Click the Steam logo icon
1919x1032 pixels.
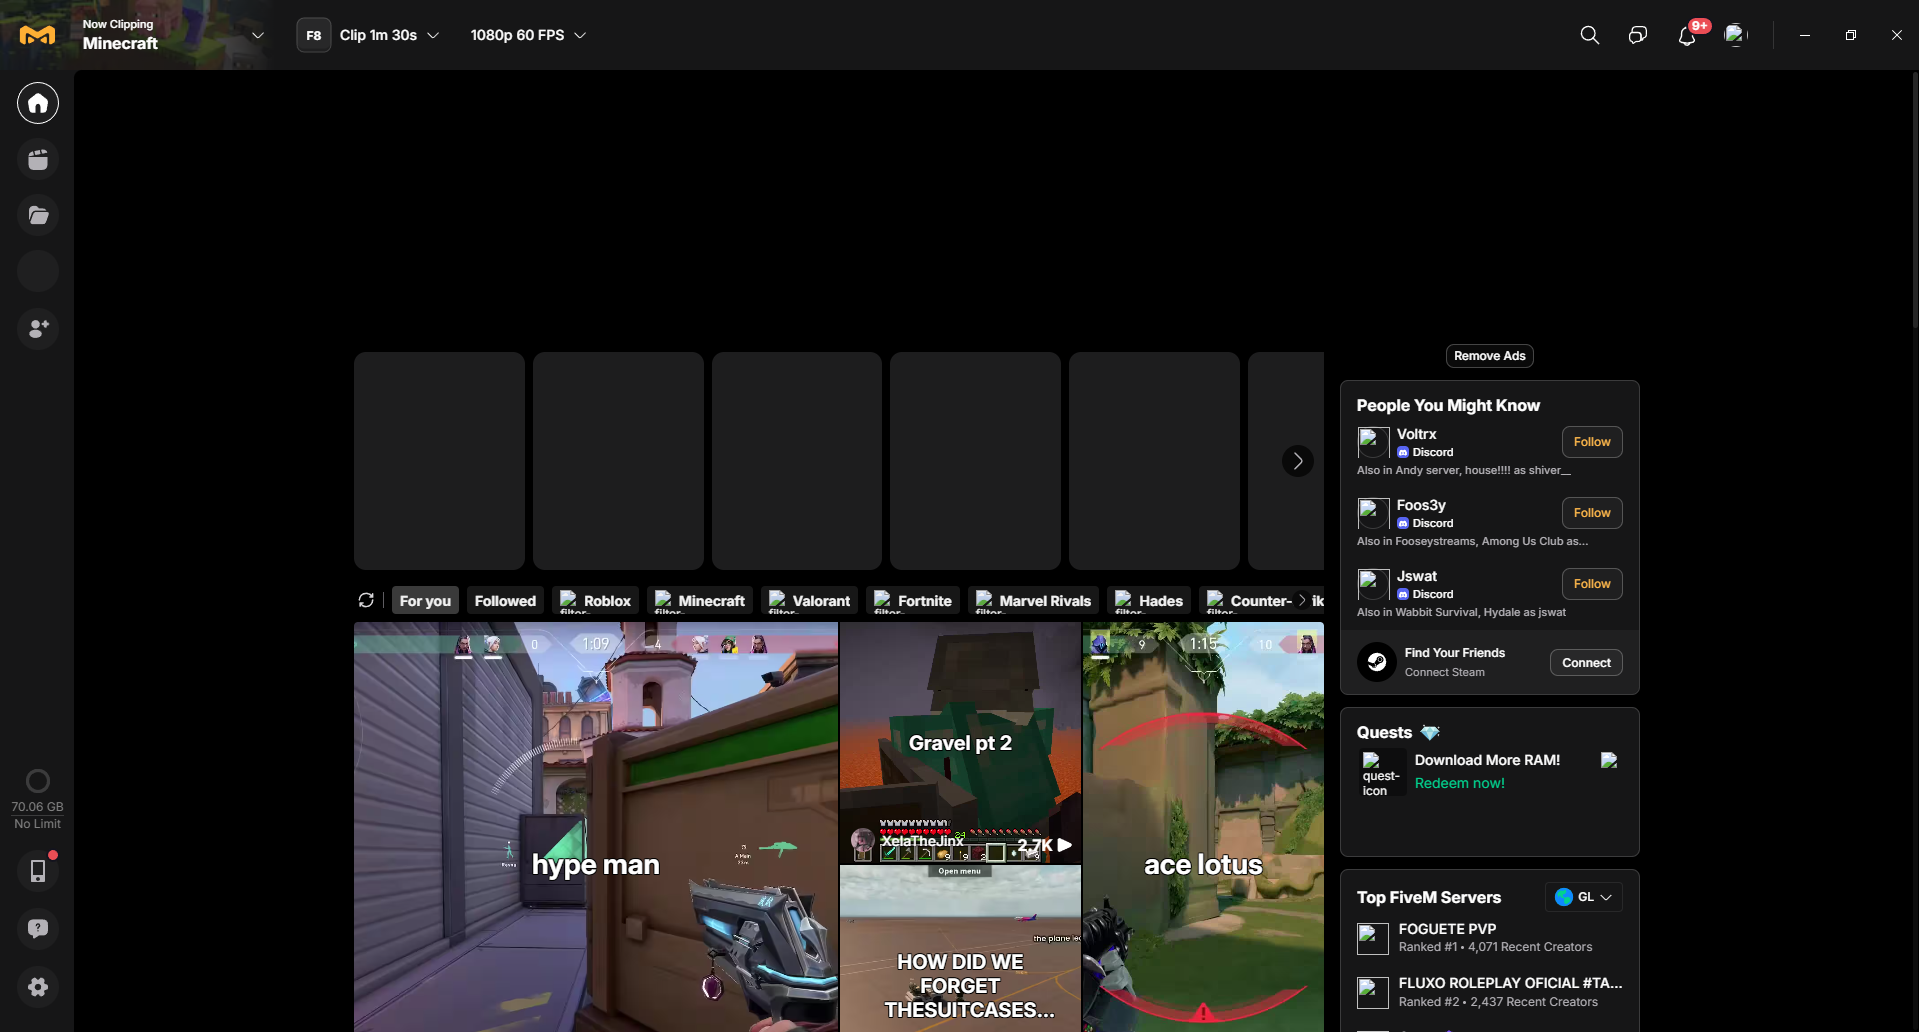[1376, 662]
